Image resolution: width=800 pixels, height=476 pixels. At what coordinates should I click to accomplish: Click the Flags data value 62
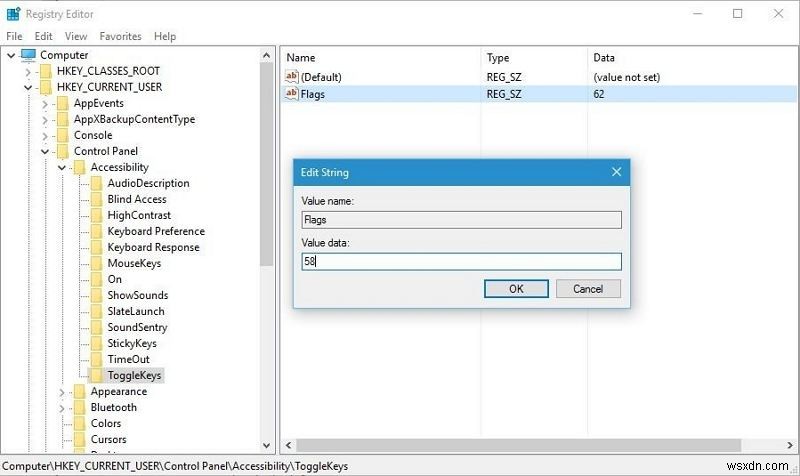coord(598,94)
